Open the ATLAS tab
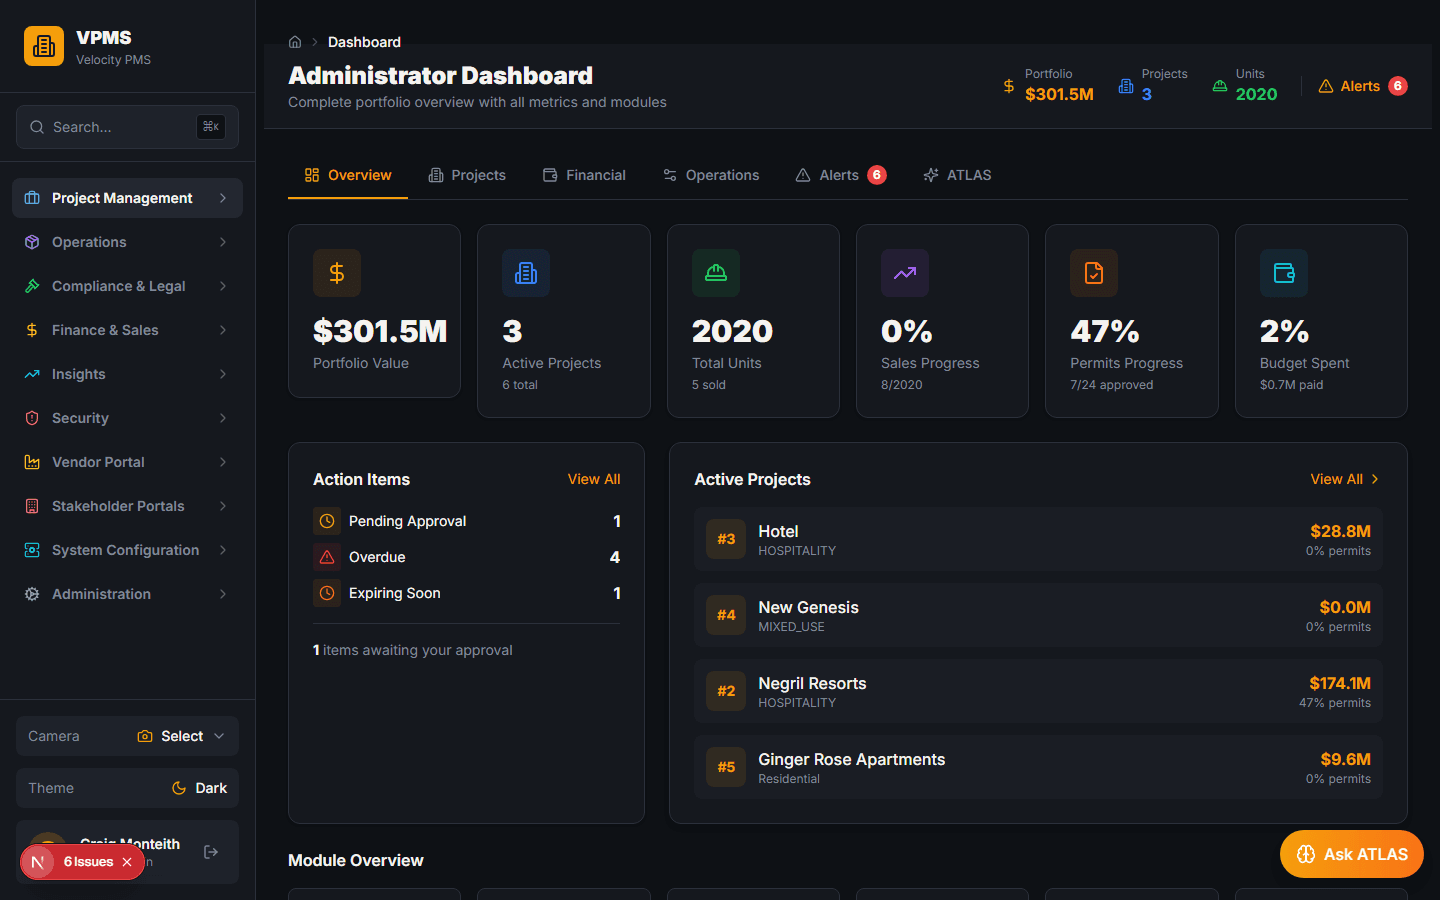 pyautogui.click(x=957, y=174)
